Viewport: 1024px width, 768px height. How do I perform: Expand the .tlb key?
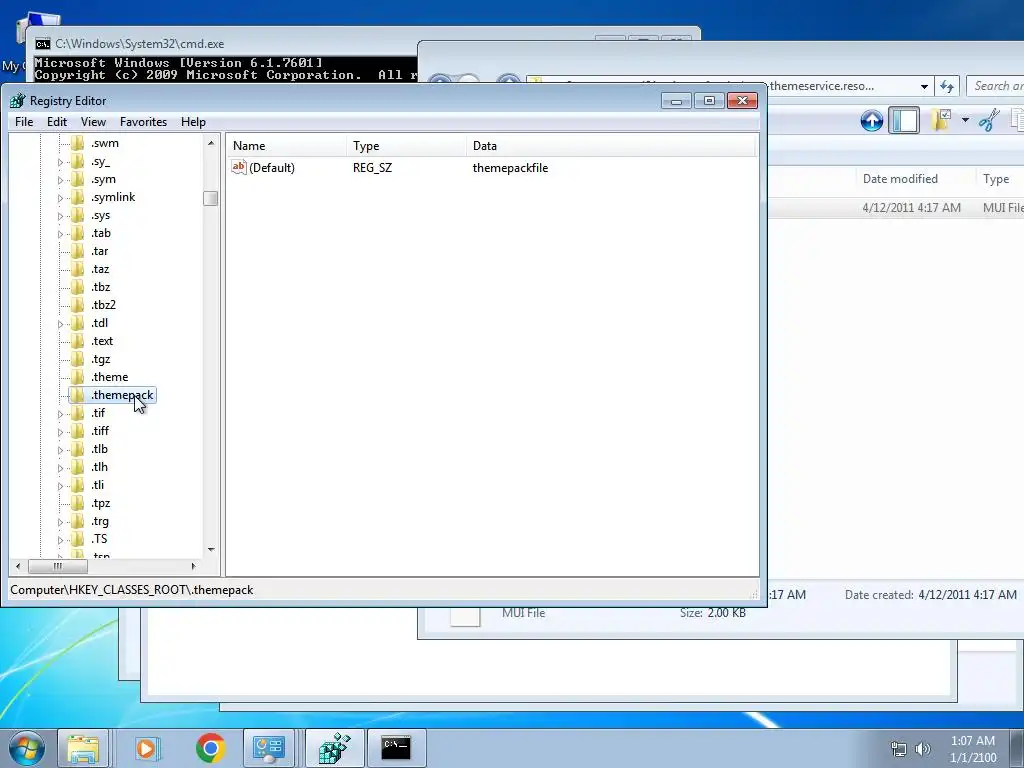60,450
